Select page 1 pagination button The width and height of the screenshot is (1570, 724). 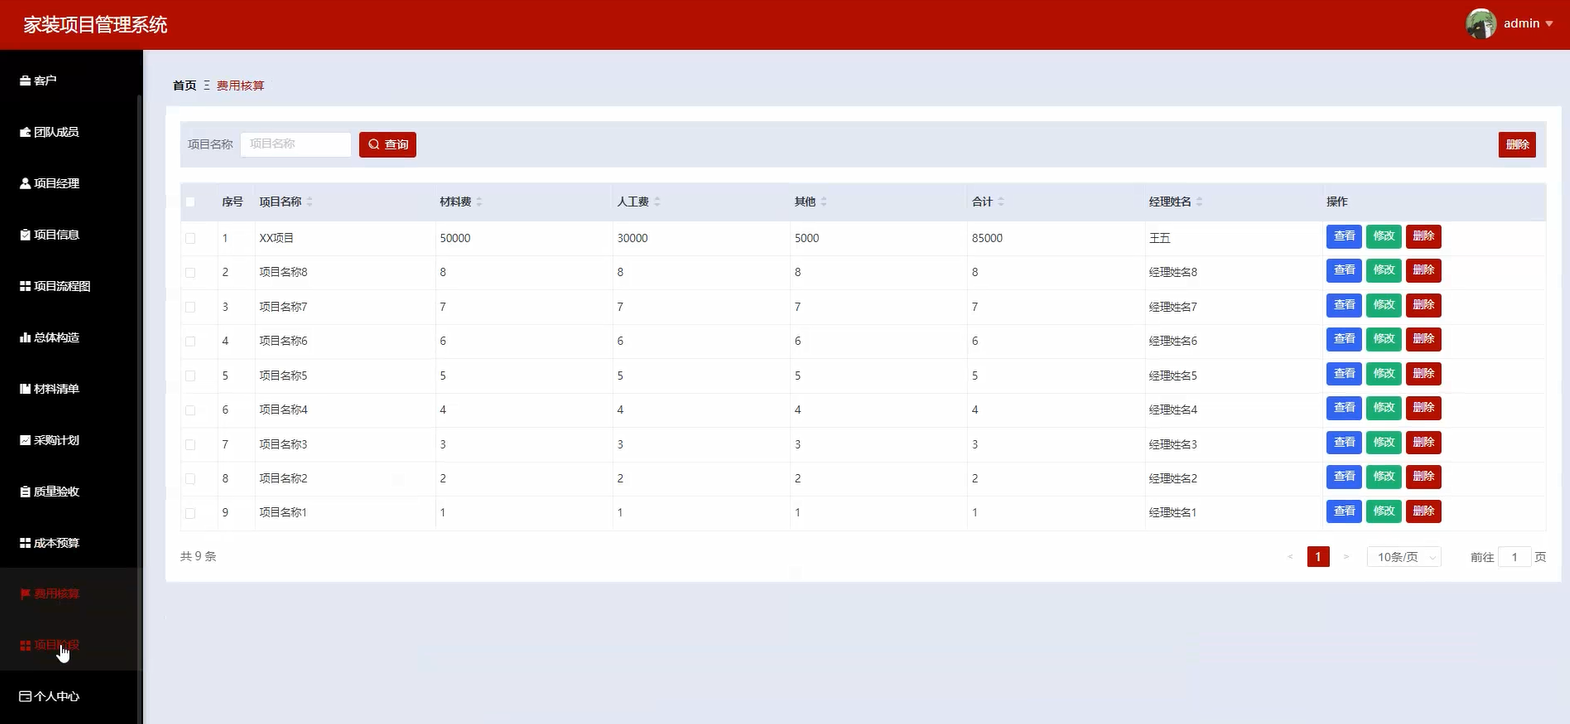pos(1318,557)
